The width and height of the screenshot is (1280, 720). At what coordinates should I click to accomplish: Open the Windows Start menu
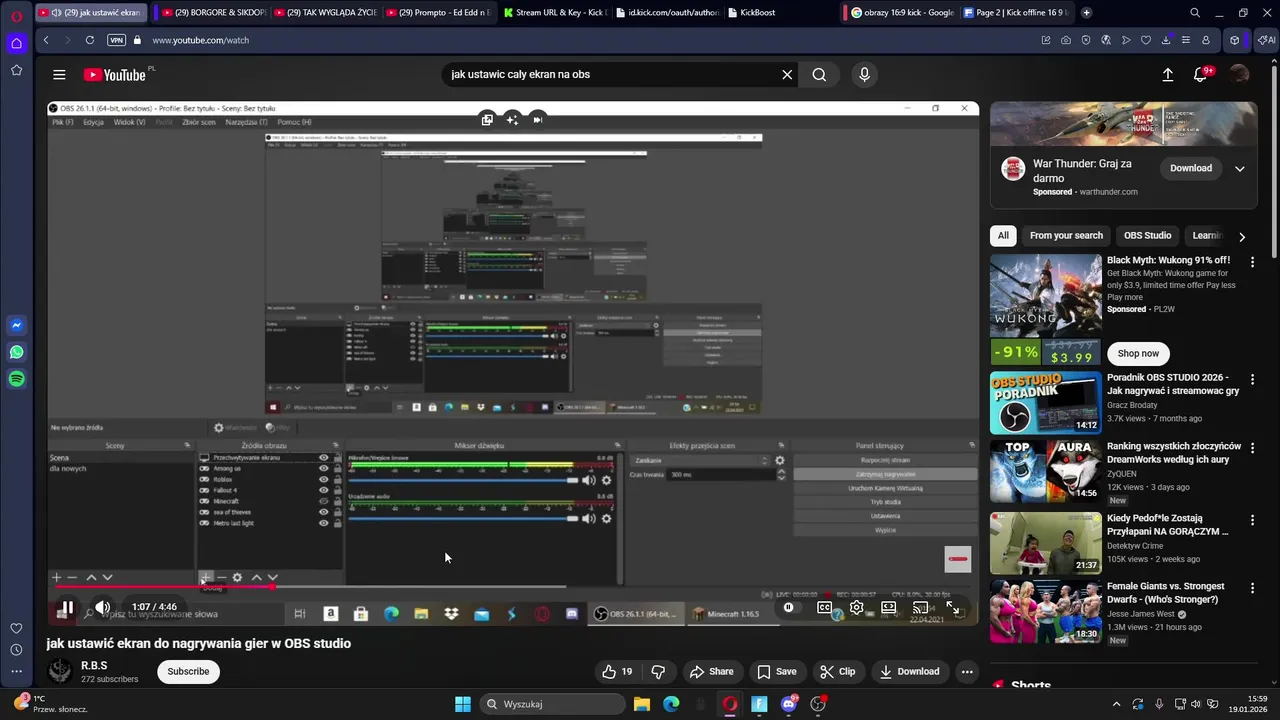pyautogui.click(x=463, y=704)
